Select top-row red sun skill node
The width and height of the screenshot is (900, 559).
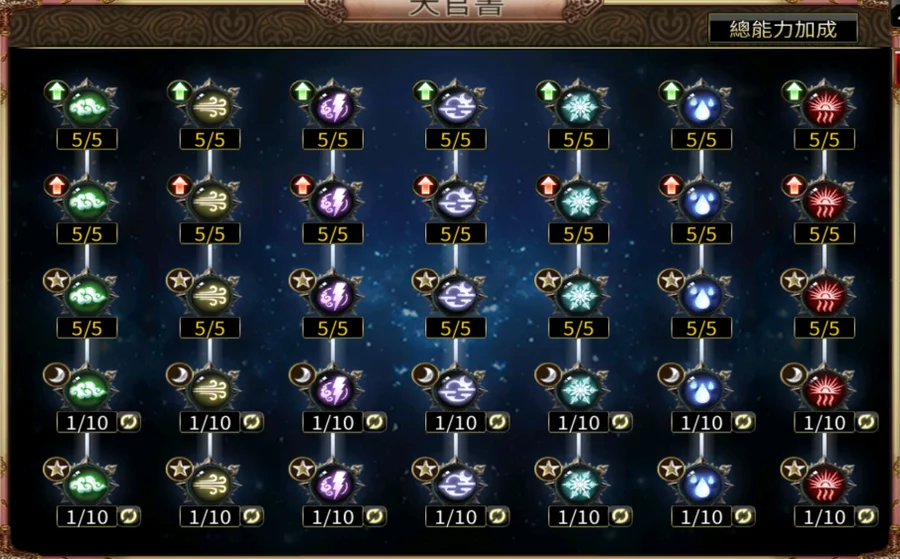pyautogui.click(x=824, y=107)
